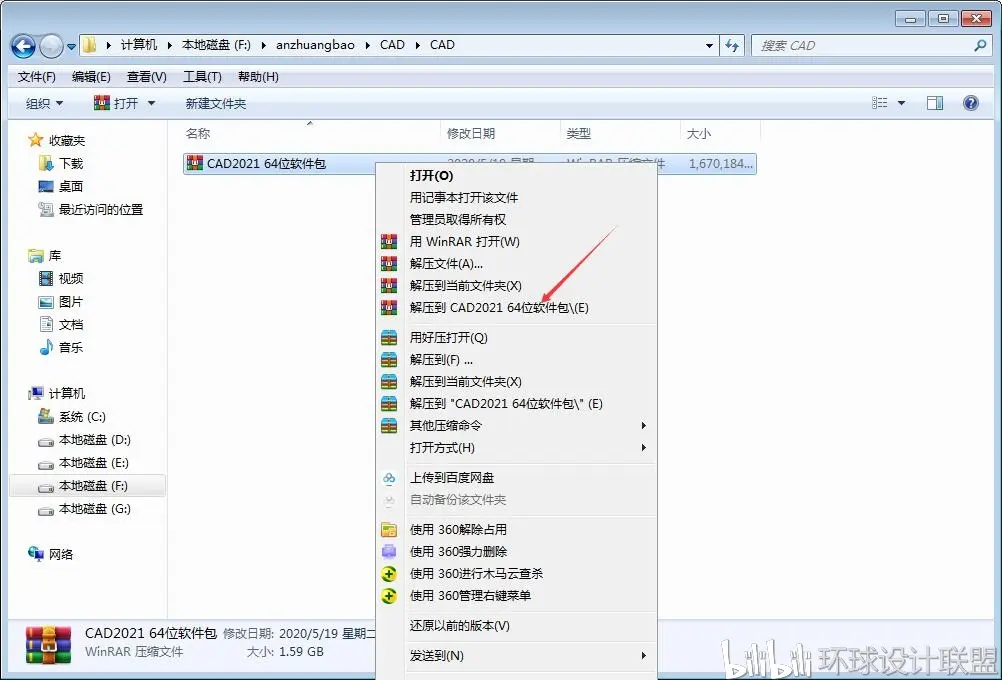The height and width of the screenshot is (680, 1002).
Task: Open the 文件(F) menu
Action: 36,77
